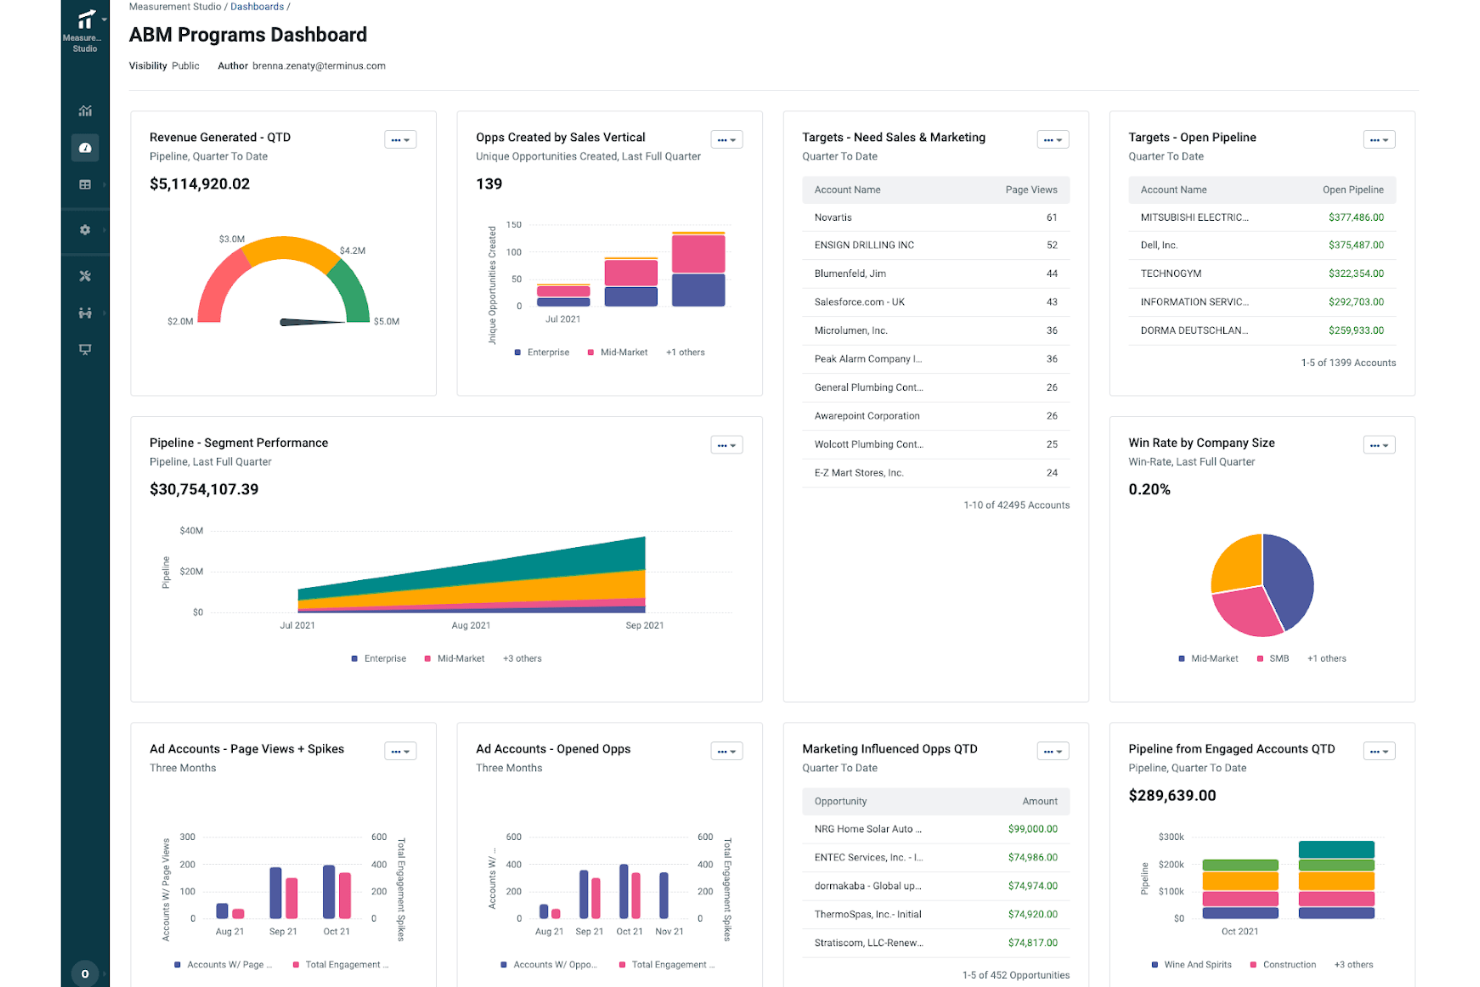Open the Novartis account row
1480x987 pixels.
click(936, 217)
